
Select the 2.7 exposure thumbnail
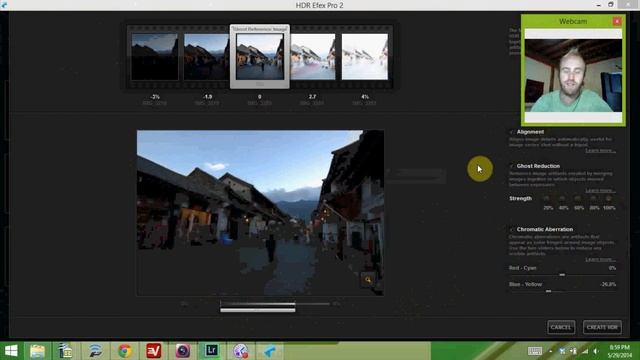(313, 57)
